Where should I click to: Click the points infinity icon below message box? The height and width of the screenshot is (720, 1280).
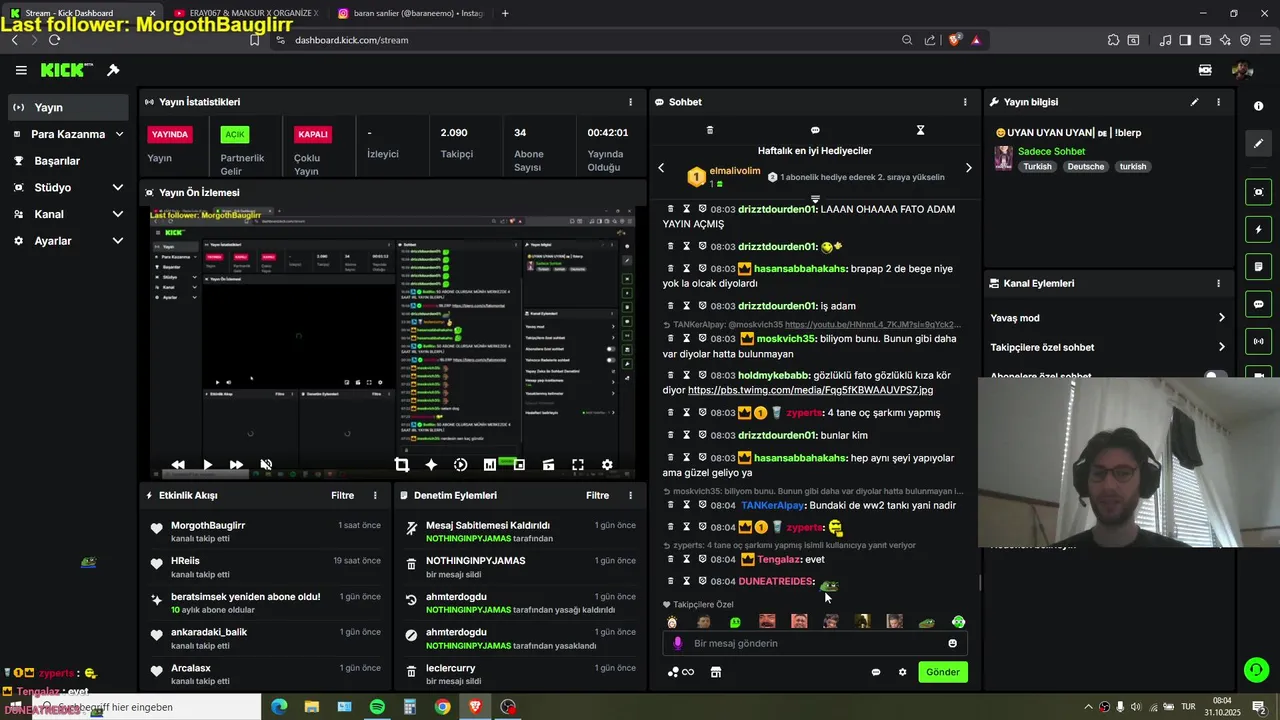681,672
